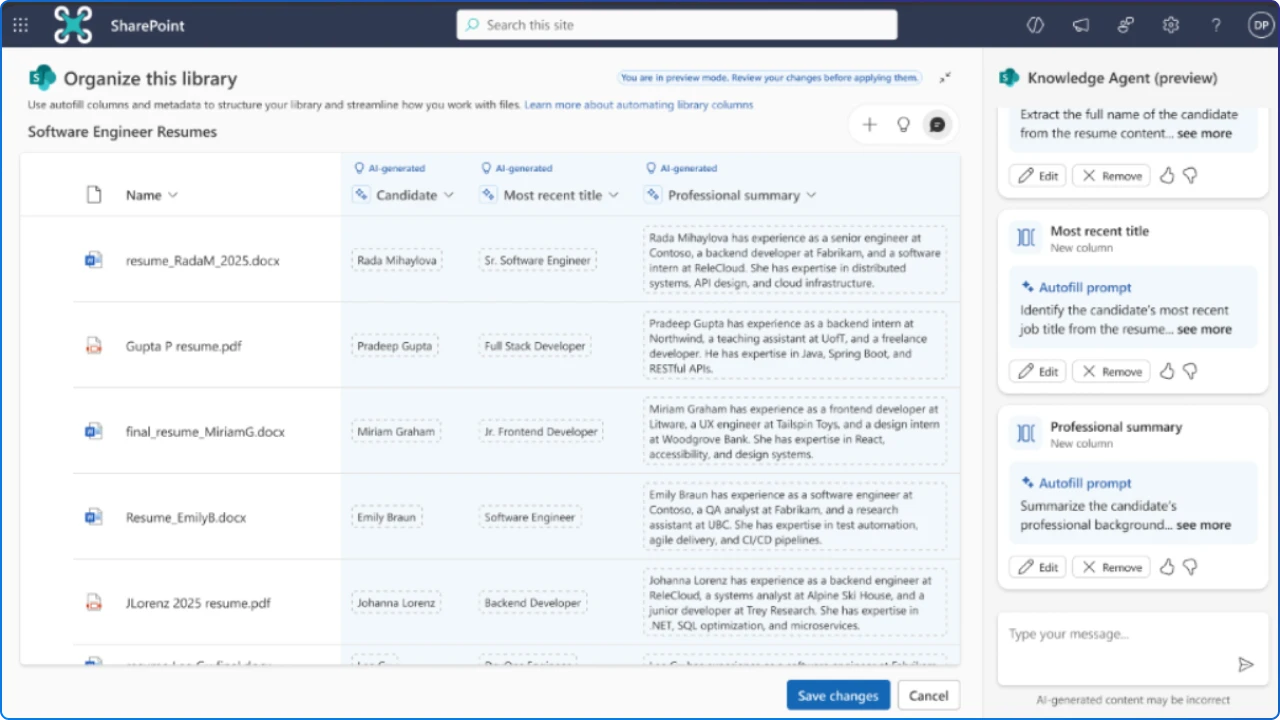Screen dimensions: 1280x720
Task: Click see more on the Most recent title prompt
Action: [x=1204, y=329]
